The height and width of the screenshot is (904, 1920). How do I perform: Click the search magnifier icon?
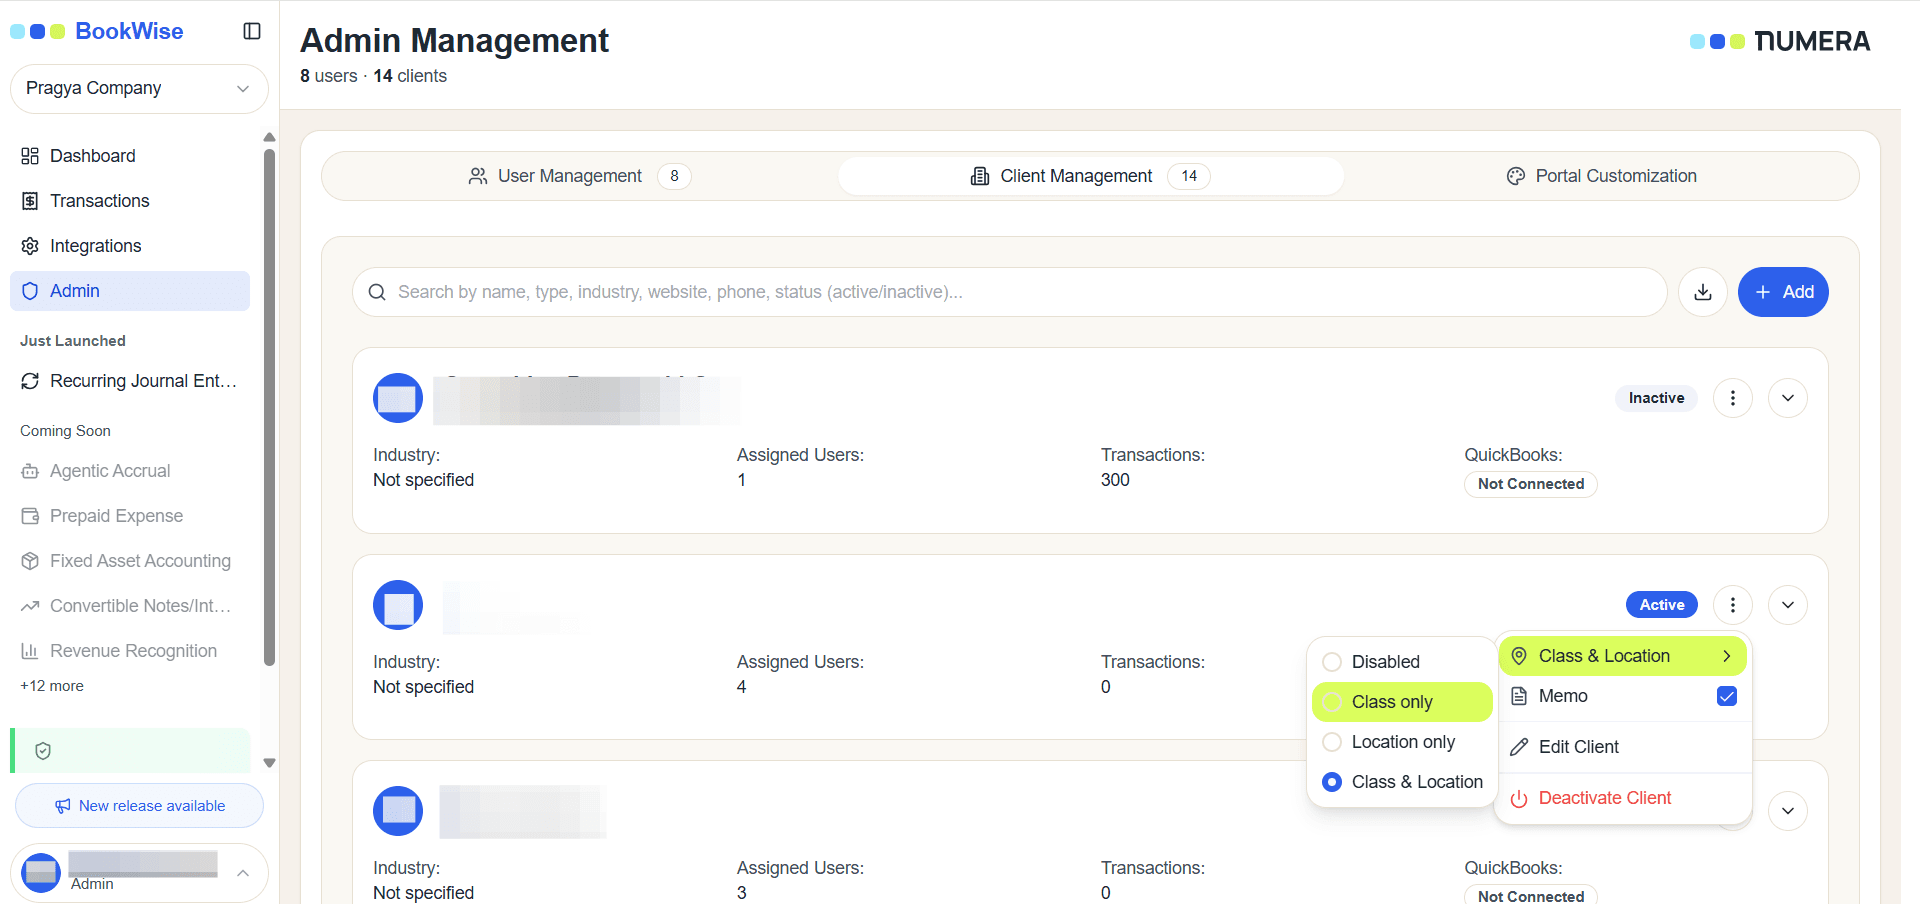377,292
